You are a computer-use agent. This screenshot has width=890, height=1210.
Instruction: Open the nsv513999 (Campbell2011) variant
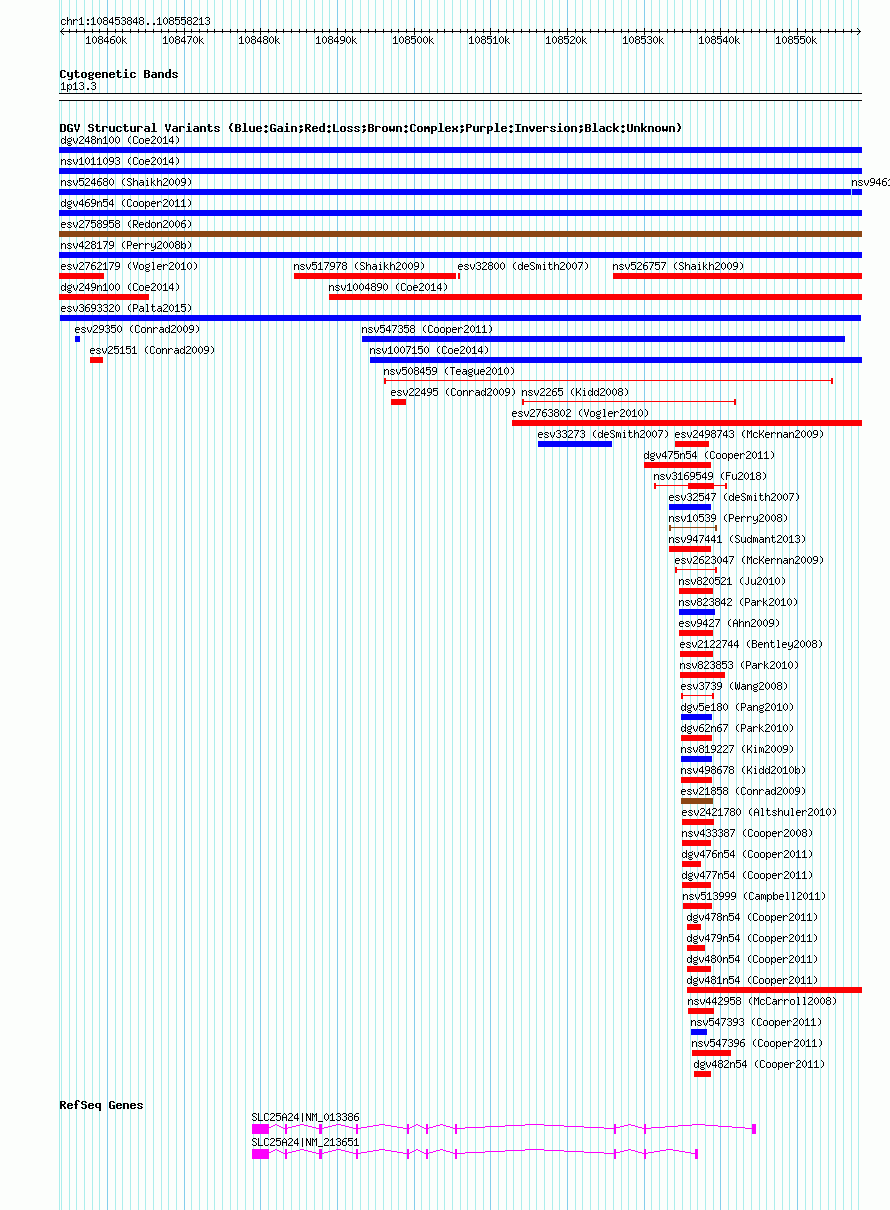pos(697,906)
